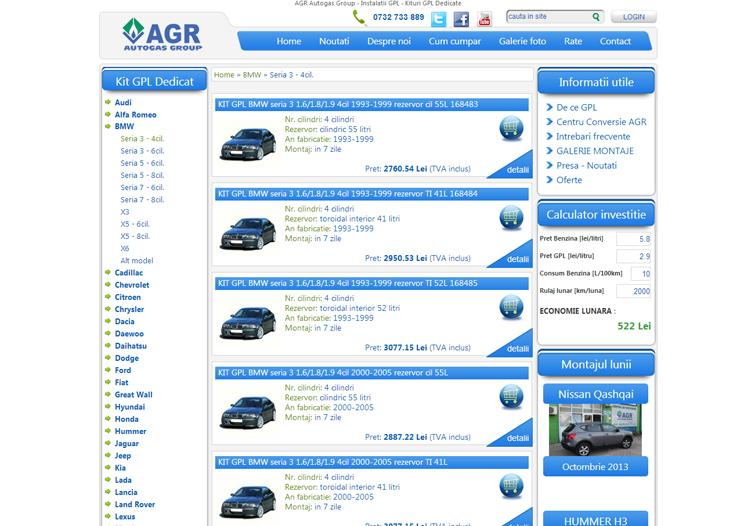Open the Rate menu item
The image size is (740, 526).
(572, 41)
